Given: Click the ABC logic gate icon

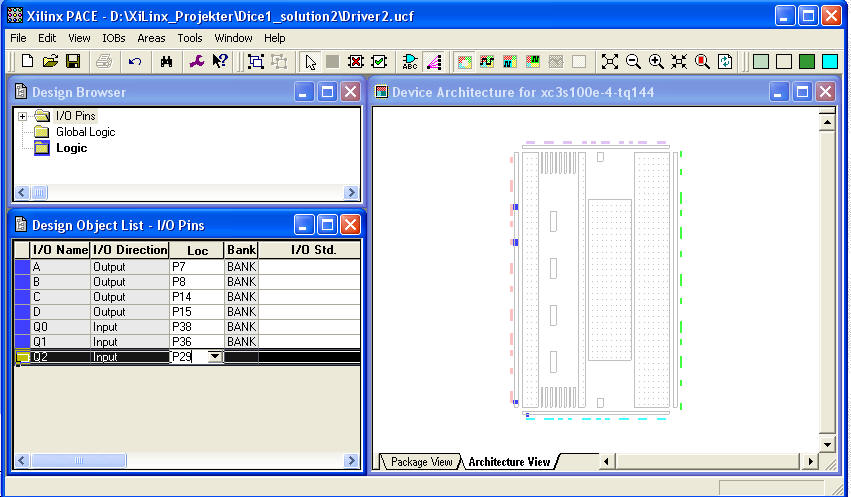Looking at the screenshot, I should 410,61.
